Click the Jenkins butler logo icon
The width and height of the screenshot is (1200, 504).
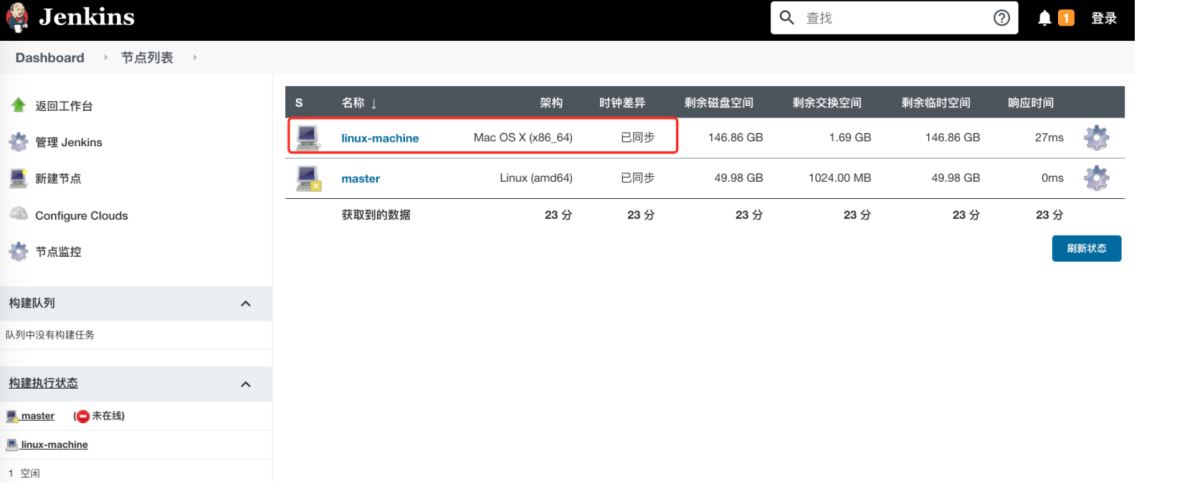17,18
